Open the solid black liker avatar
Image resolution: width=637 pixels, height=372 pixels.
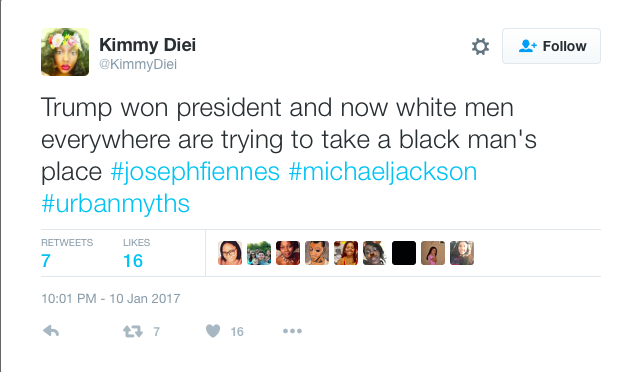[404, 253]
